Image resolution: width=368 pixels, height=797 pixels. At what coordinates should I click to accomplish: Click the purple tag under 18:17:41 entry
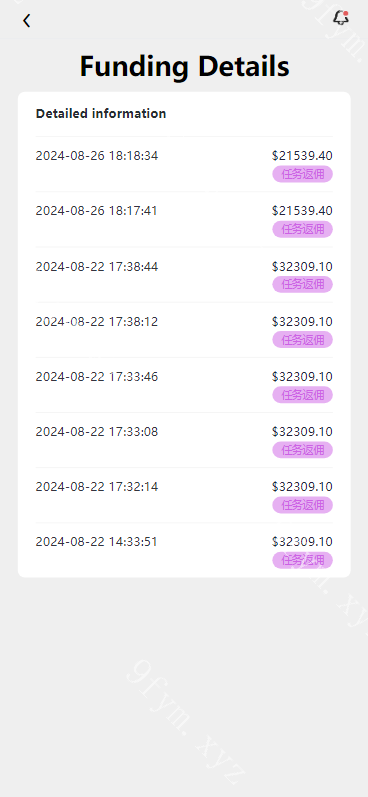[x=302, y=229]
